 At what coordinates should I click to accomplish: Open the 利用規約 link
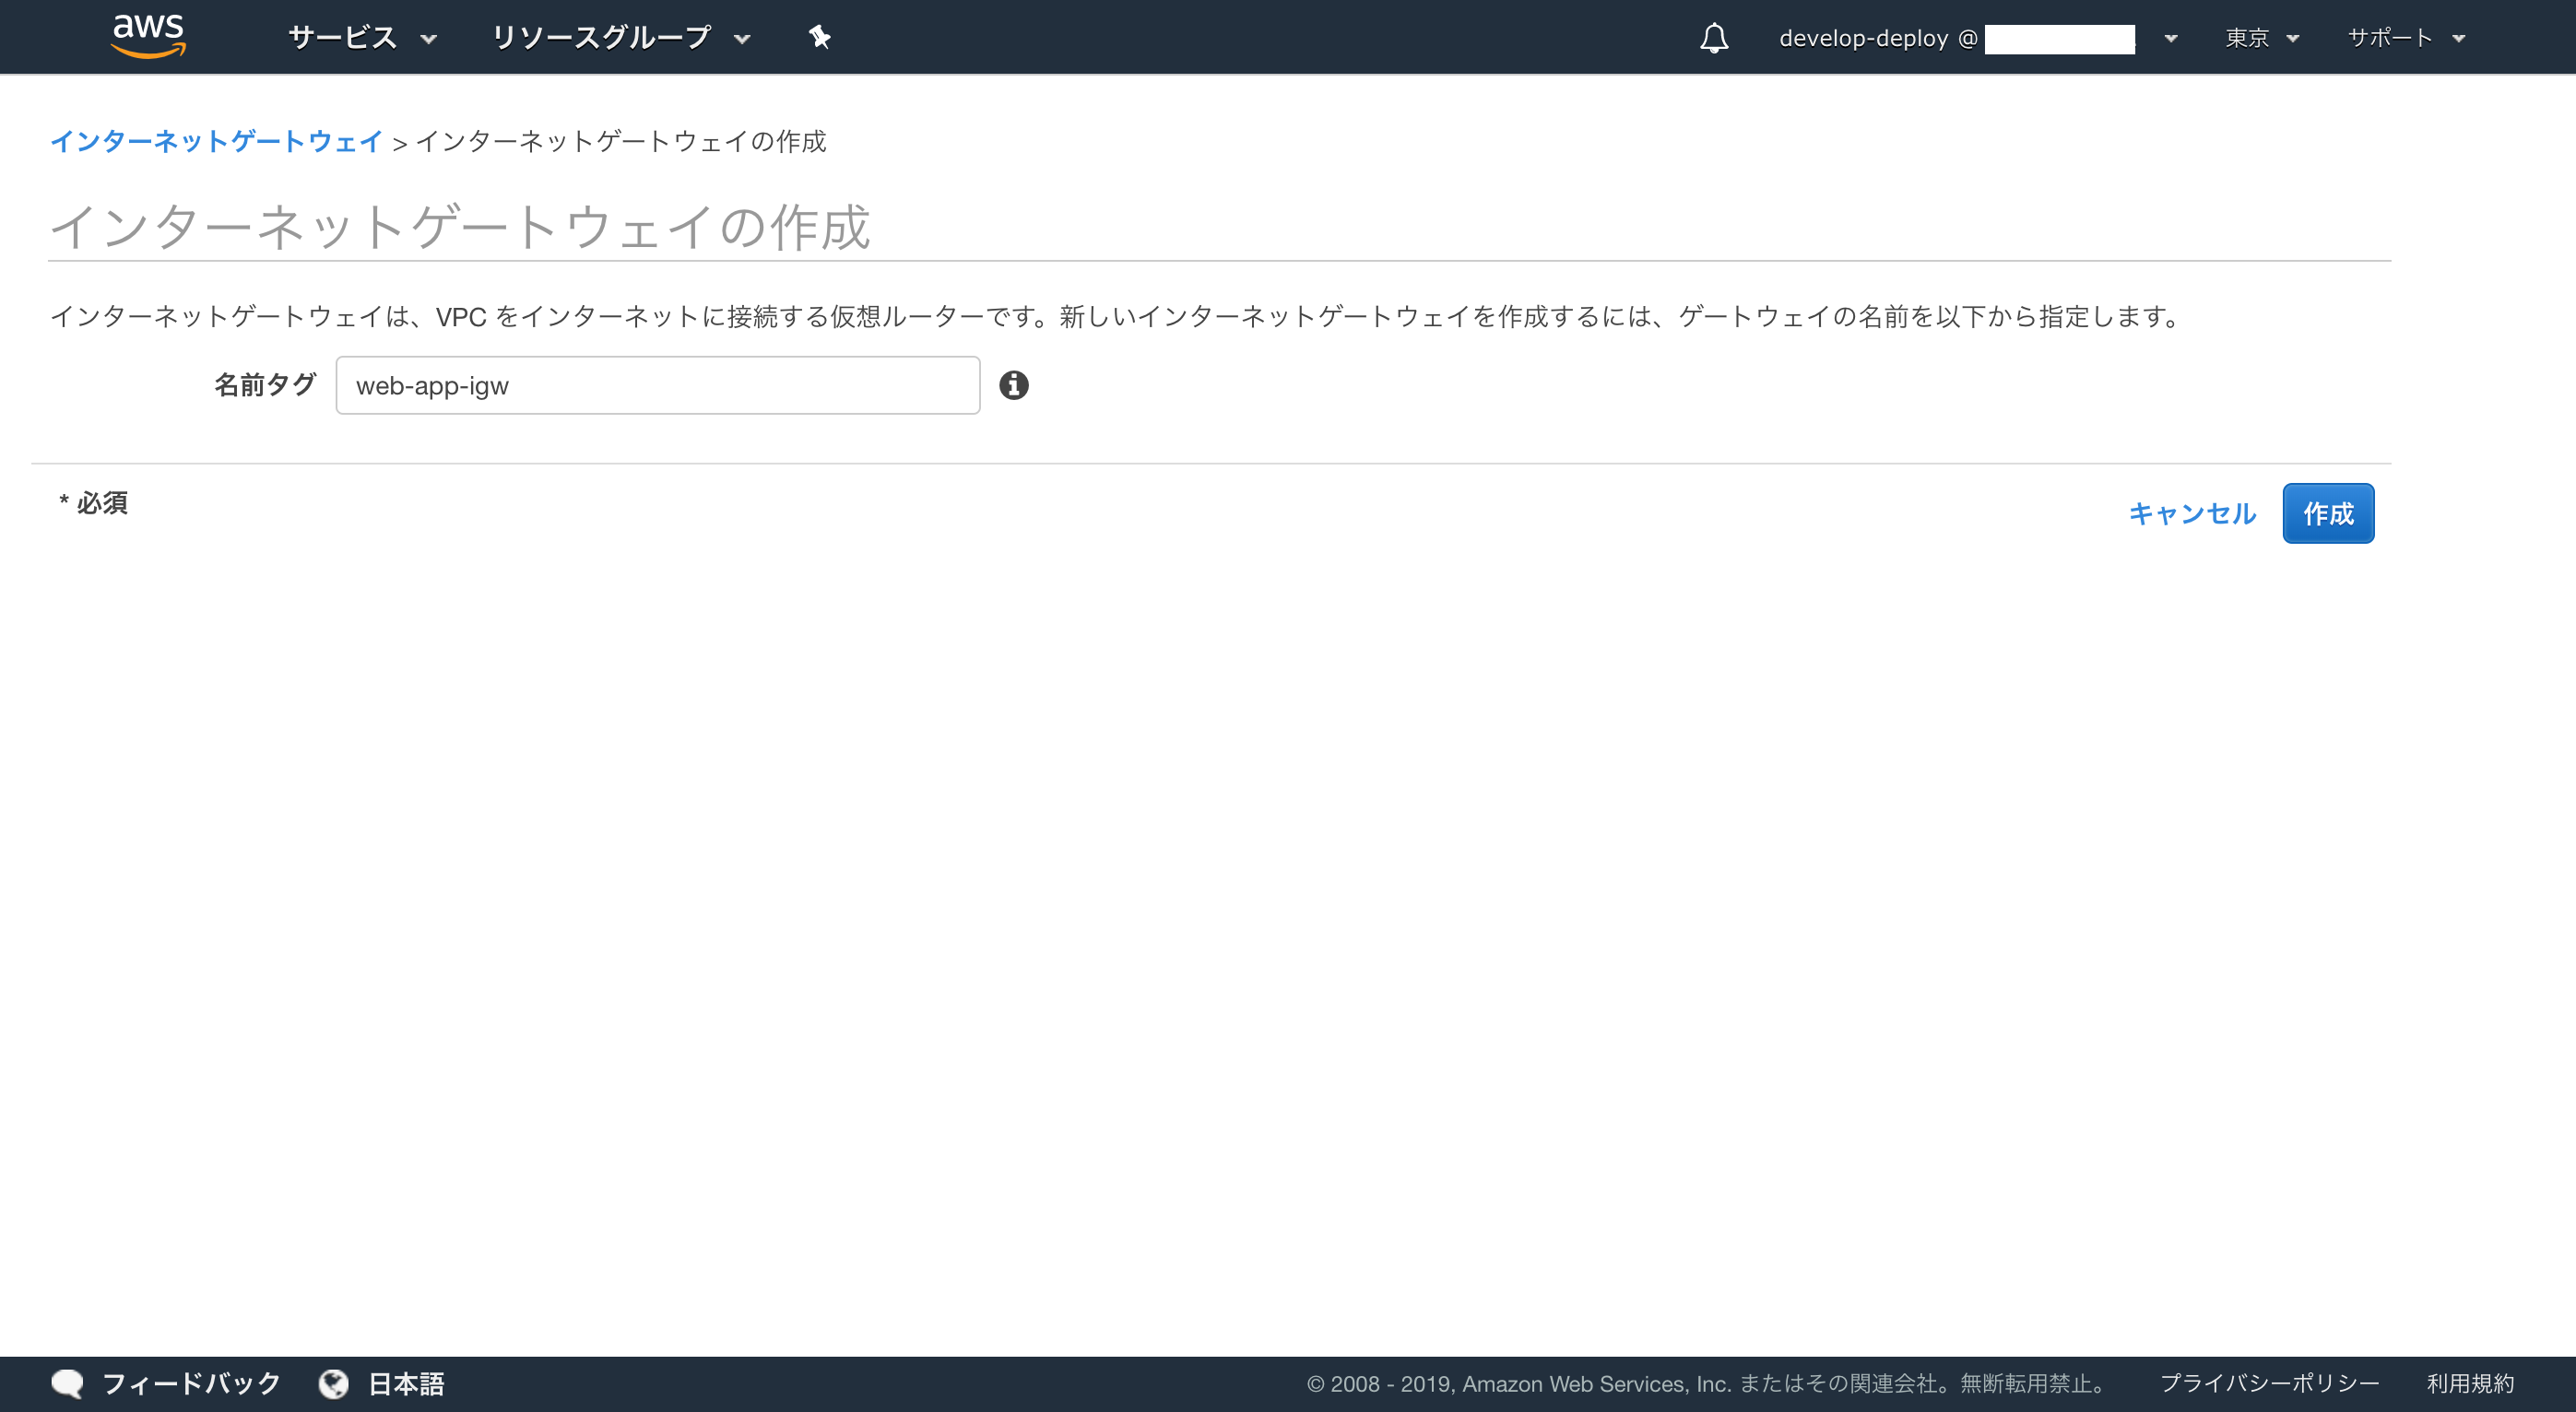[x=2470, y=1384]
